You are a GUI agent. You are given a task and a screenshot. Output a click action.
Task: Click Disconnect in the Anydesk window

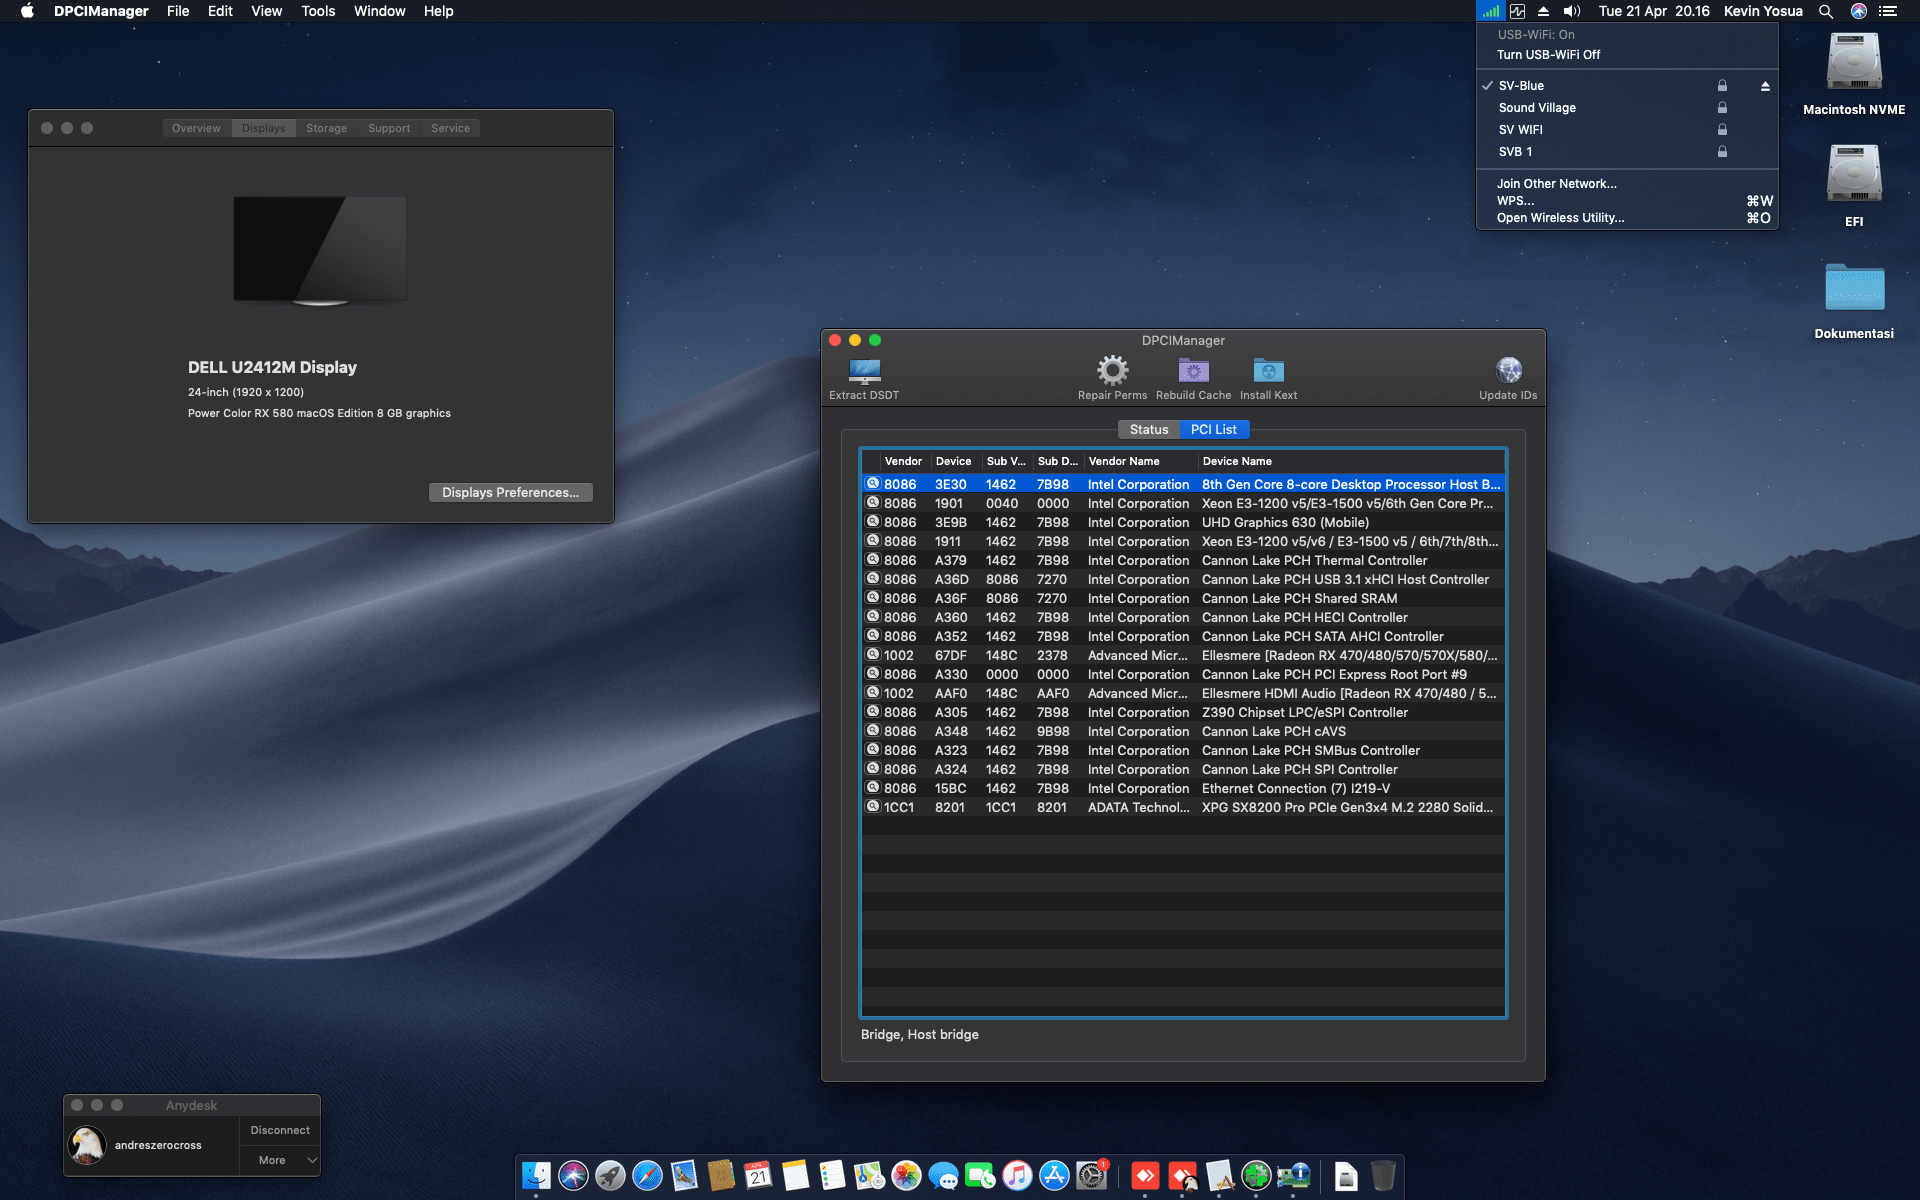(280, 1130)
